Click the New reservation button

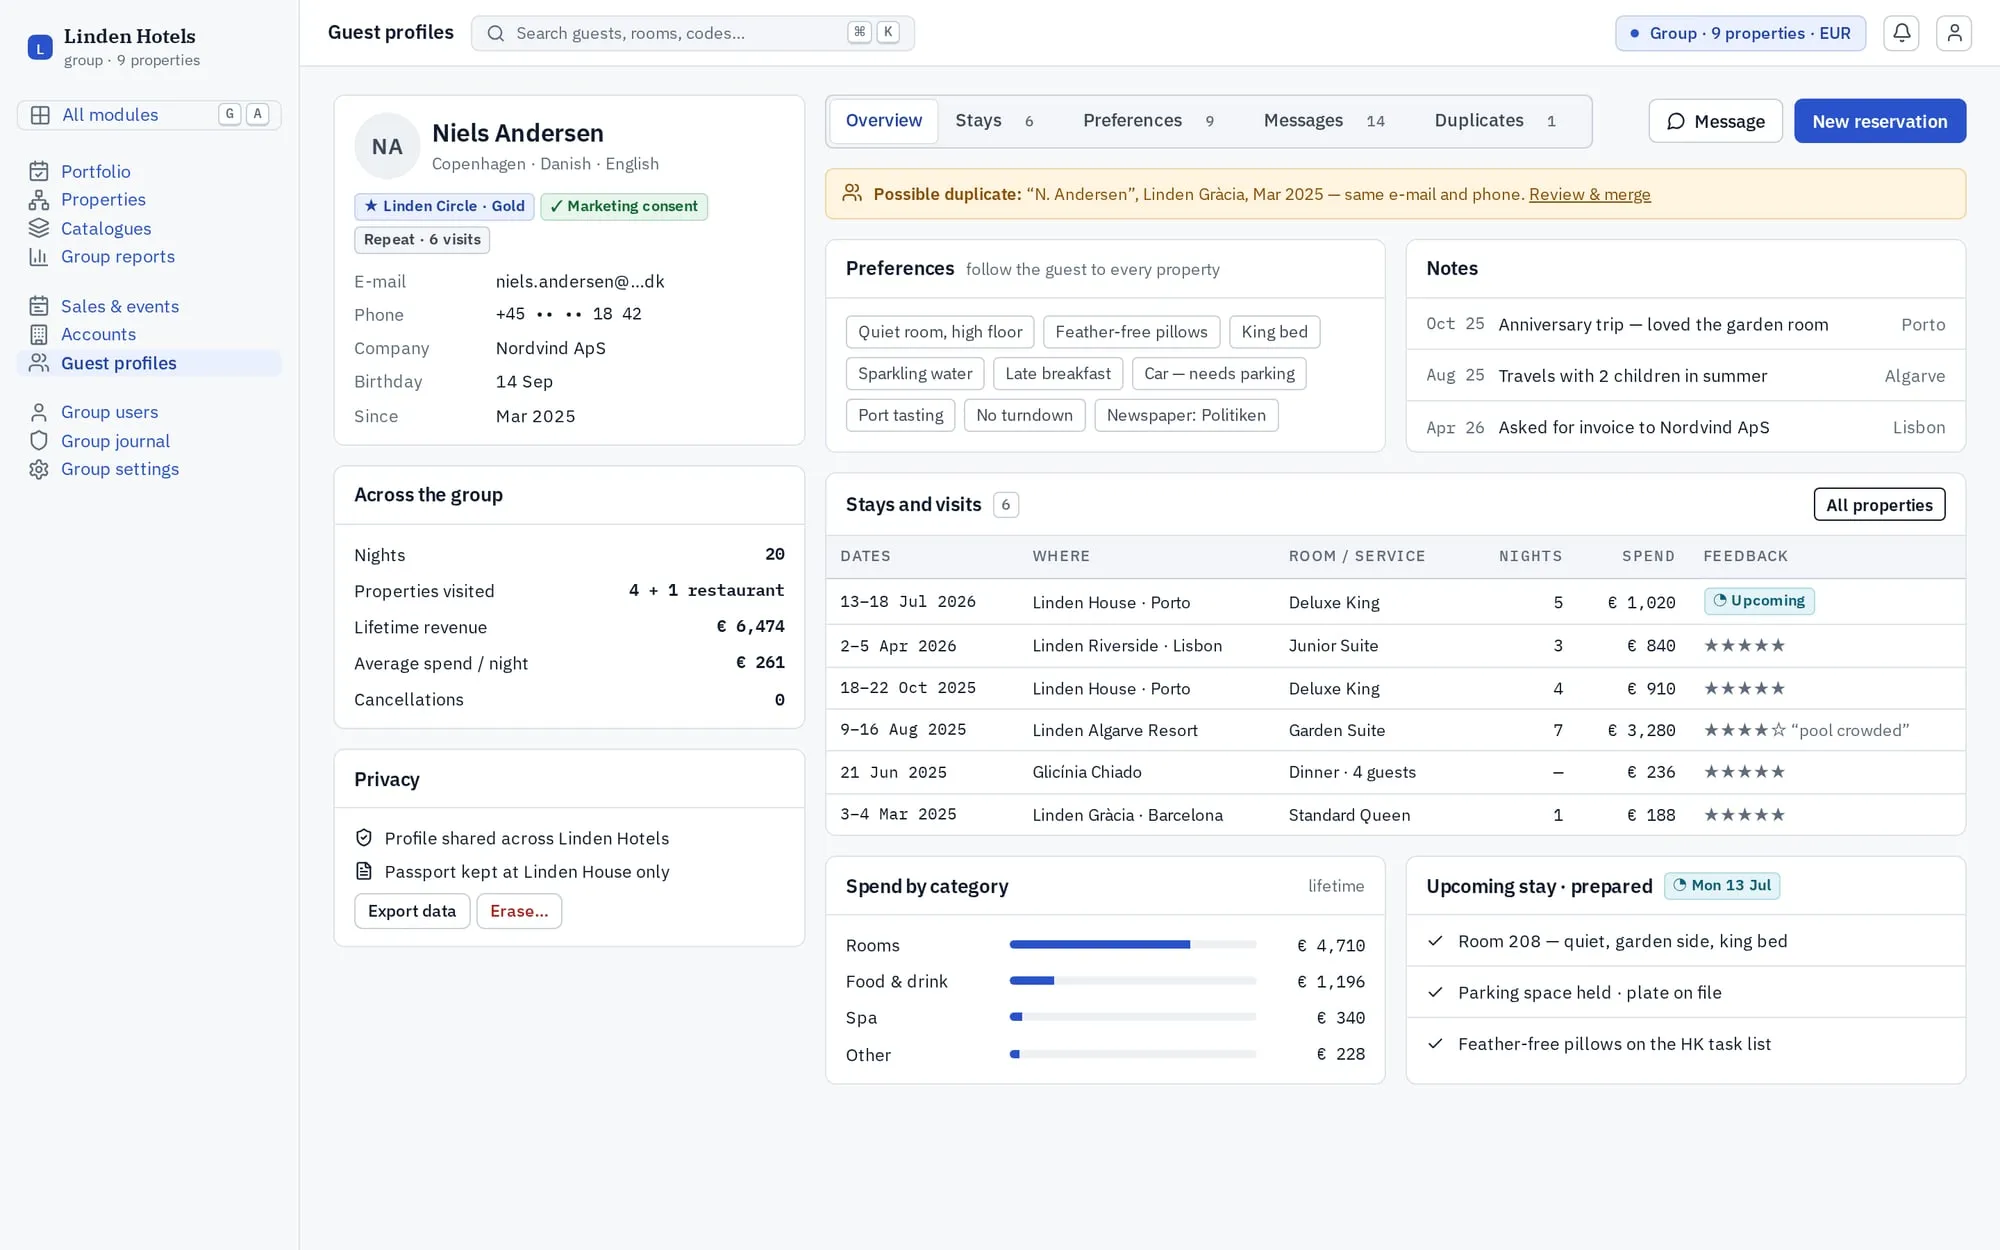click(1879, 121)
